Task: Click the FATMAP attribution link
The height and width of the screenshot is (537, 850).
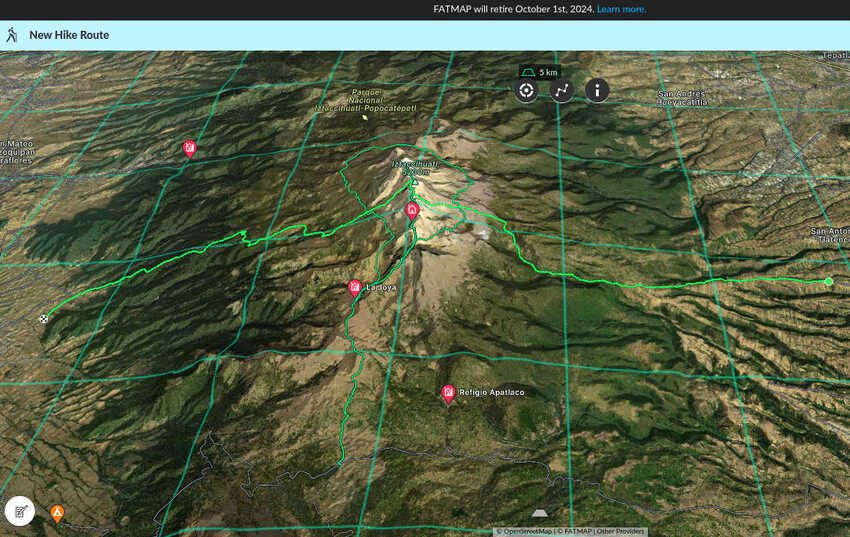Action: tap(575, 531)
